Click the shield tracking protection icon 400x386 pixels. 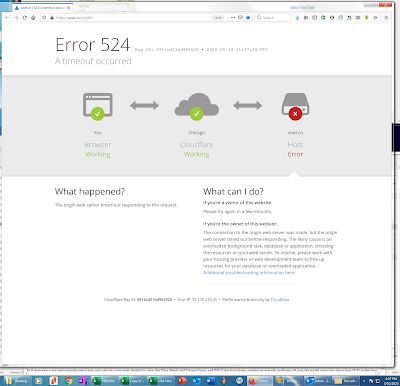click(44, 18)
